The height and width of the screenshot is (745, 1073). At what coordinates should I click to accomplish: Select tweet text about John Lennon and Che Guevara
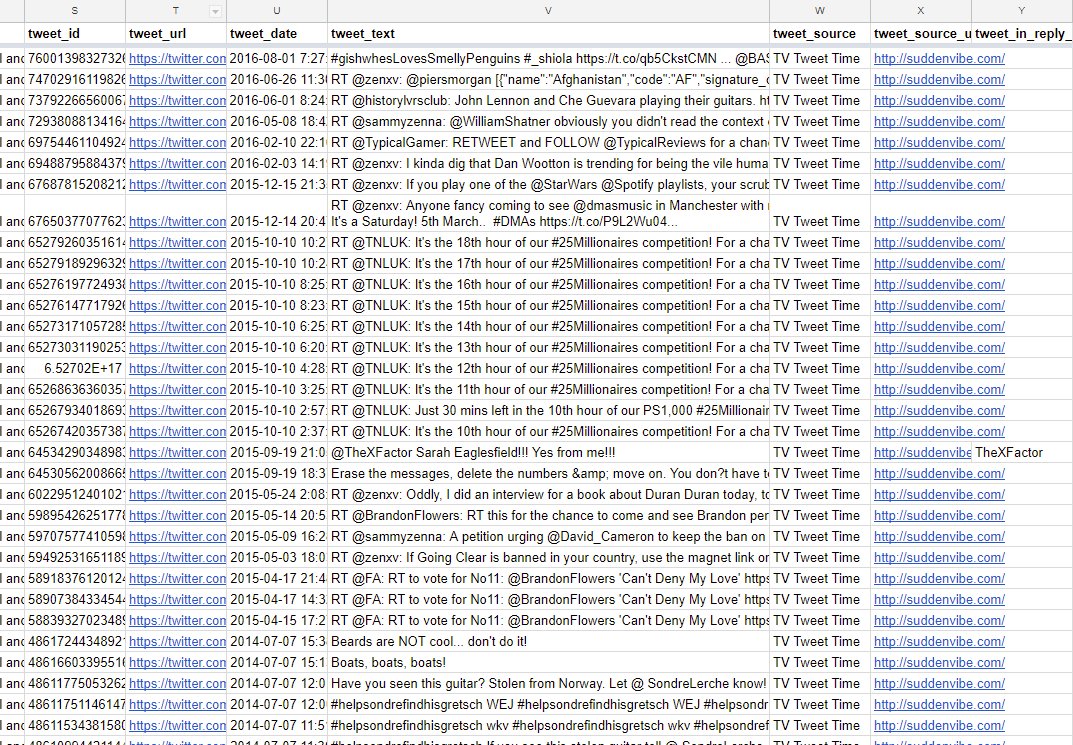(x=548, y=101)
